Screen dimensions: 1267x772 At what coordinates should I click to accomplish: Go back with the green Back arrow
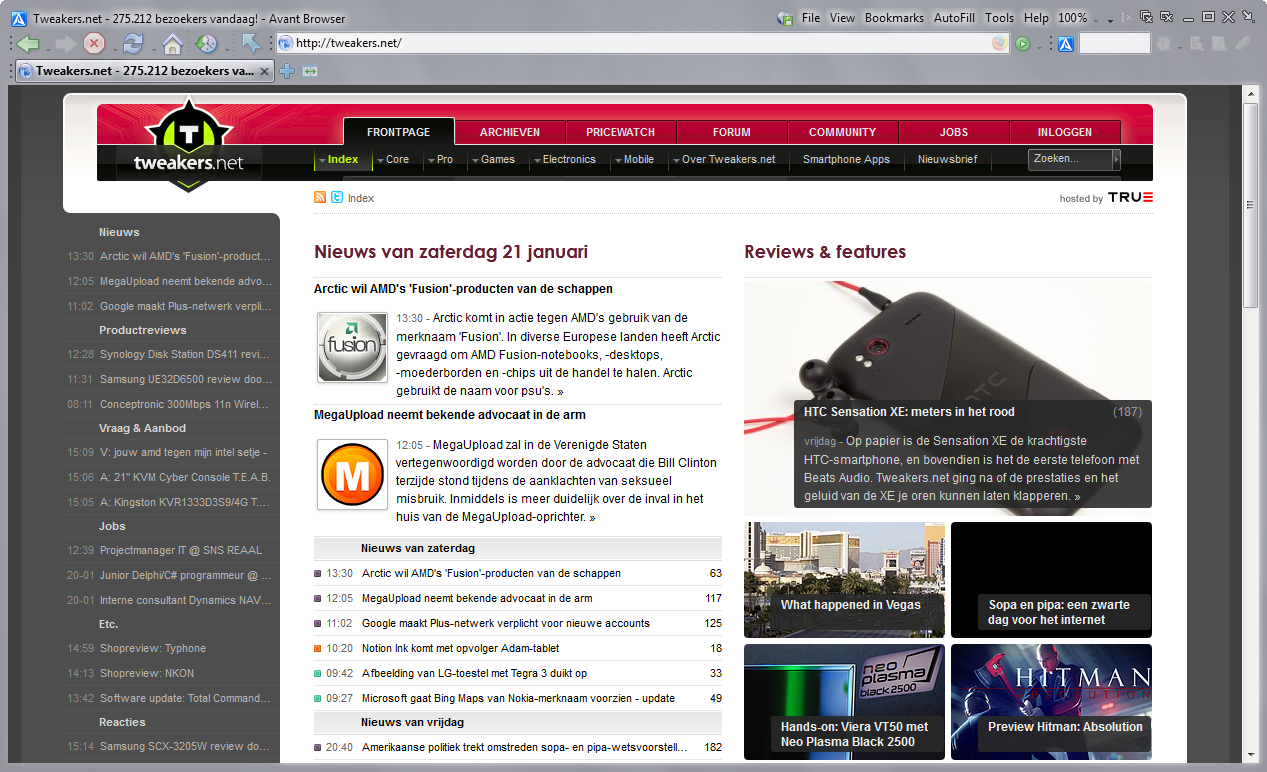click(x=28, y=43)
